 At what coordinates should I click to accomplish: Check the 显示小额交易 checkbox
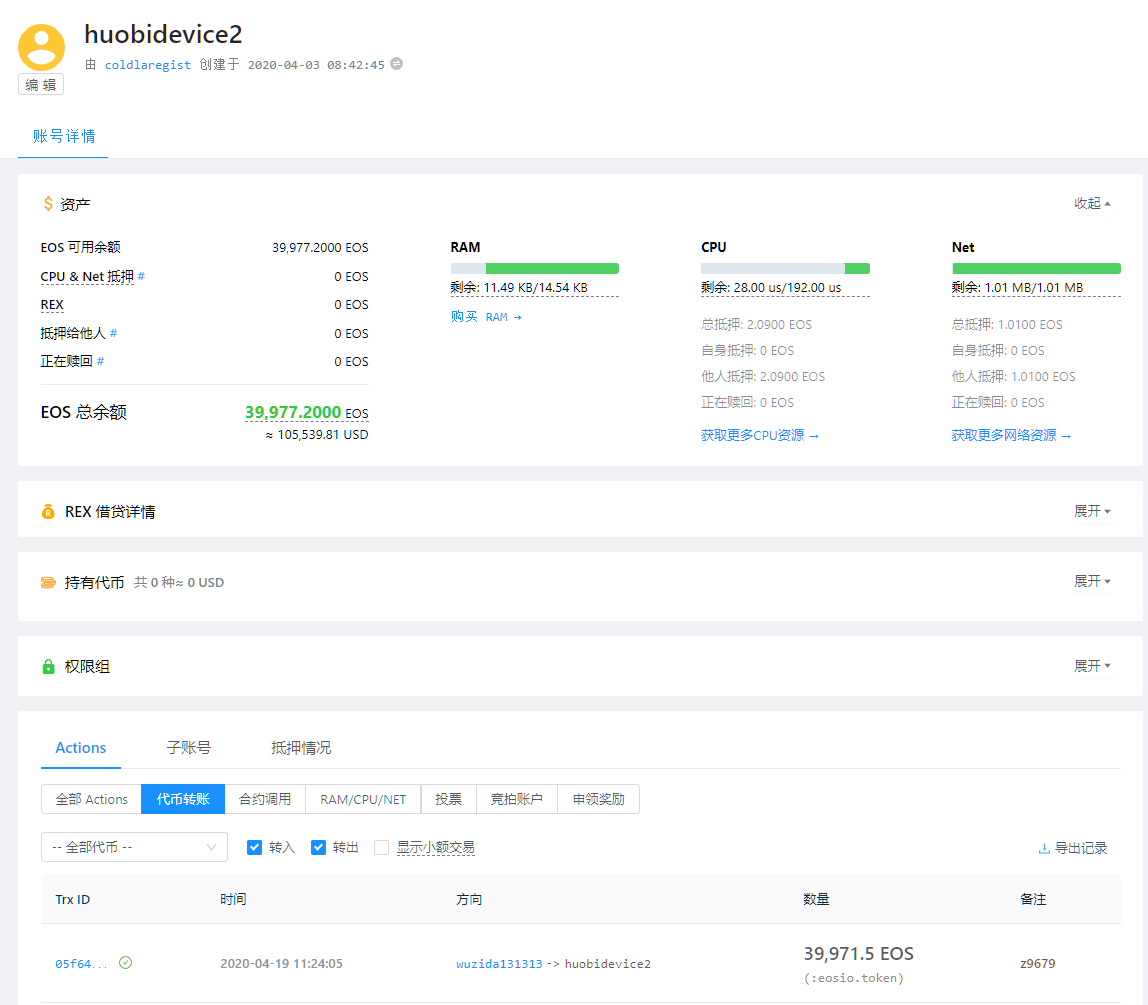pos(381,848)
